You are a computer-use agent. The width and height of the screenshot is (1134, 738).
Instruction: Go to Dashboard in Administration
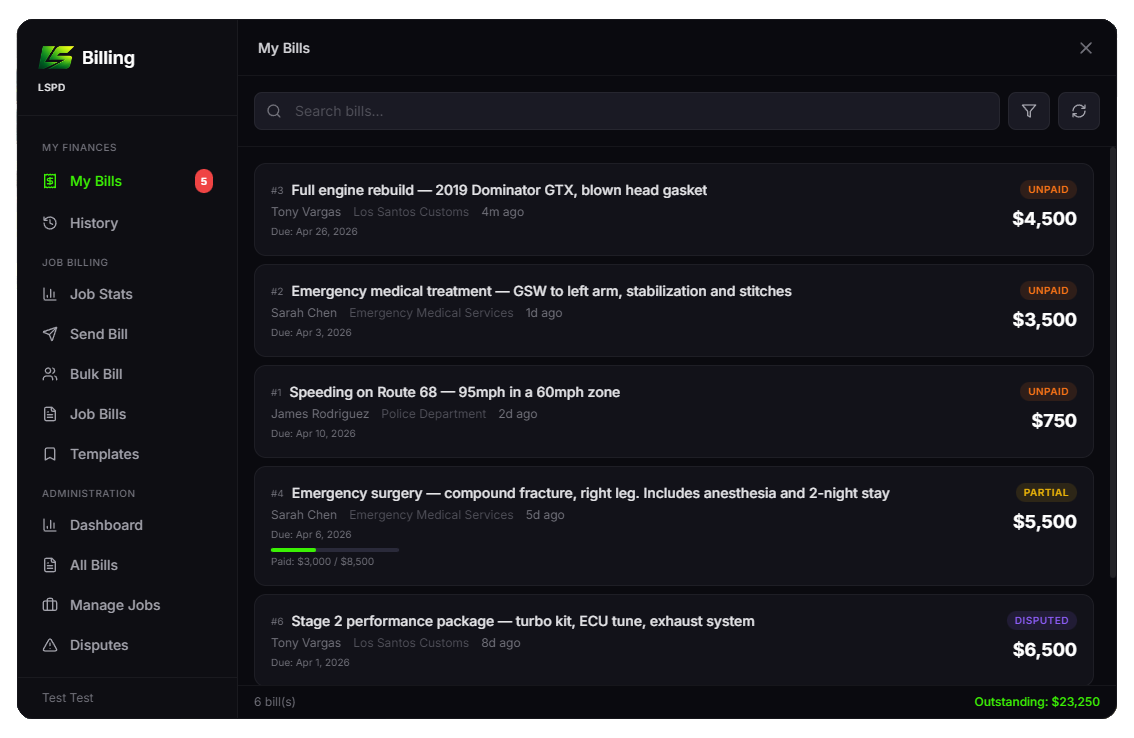(106, 525)
